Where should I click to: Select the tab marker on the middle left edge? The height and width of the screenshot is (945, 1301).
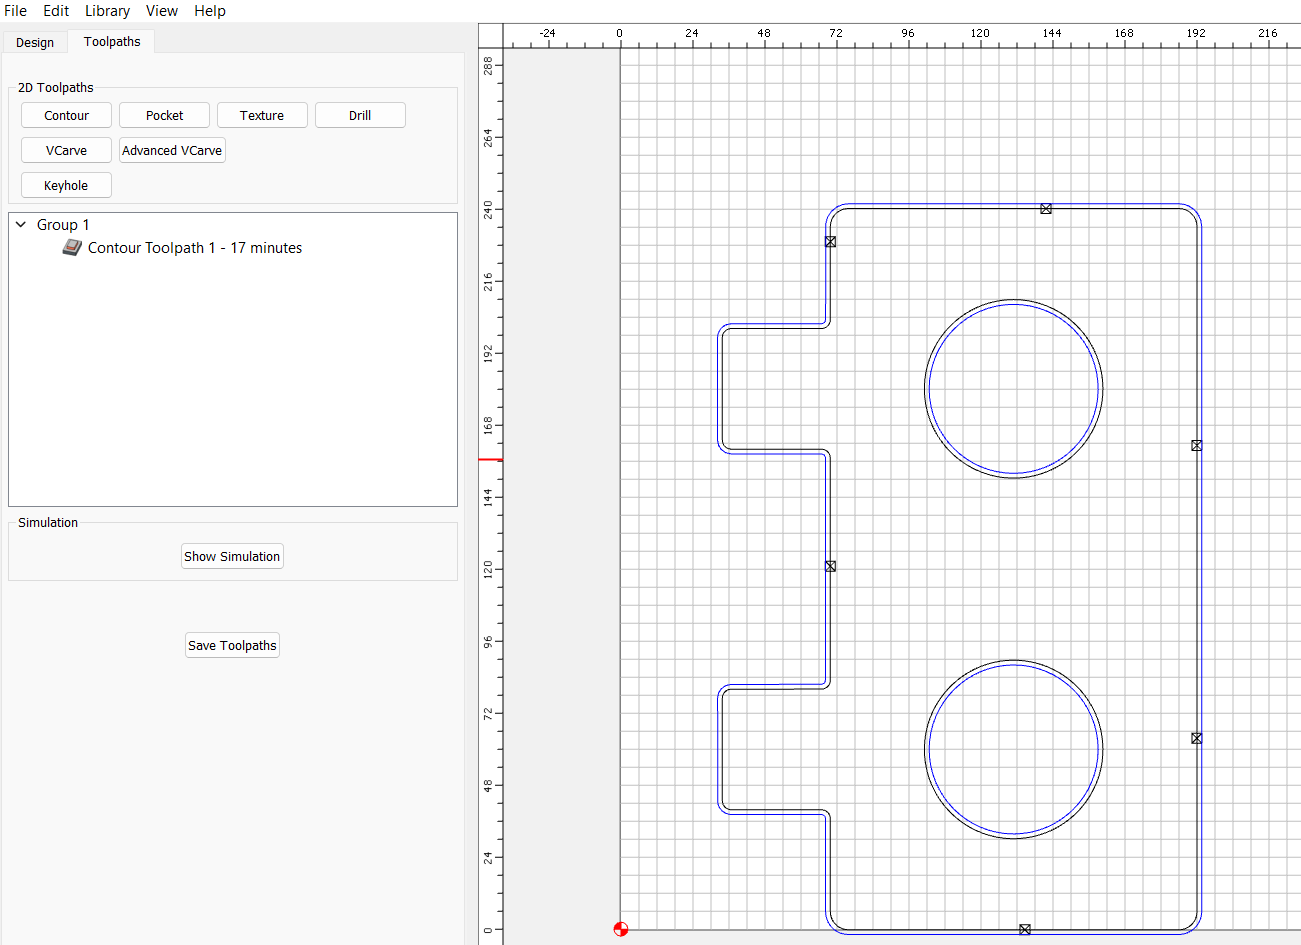(830, 566)
